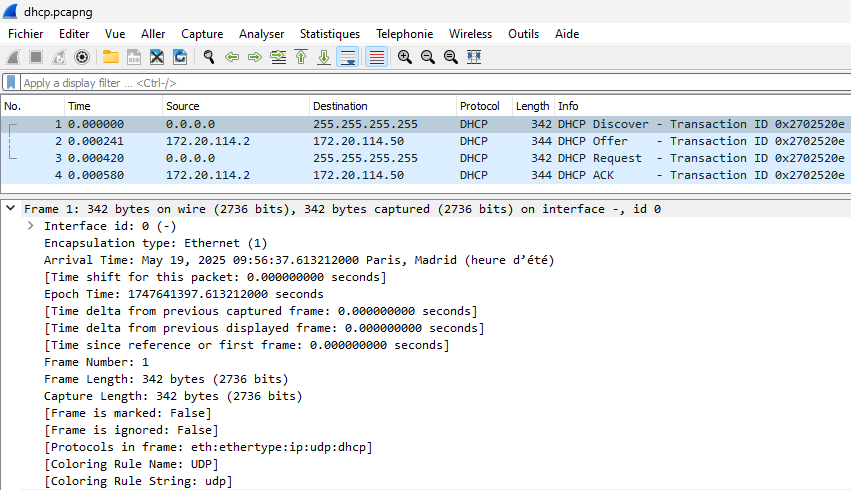
Task: Open the Aide menu
Action: click(567, 34)
